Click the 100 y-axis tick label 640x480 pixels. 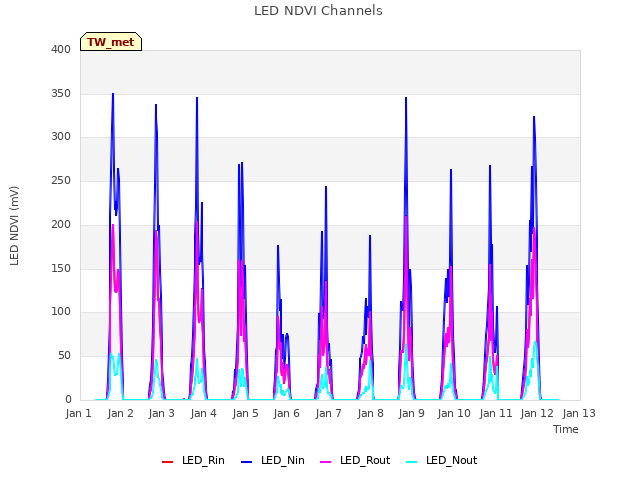pyautogui.click(x=61, y=312)
